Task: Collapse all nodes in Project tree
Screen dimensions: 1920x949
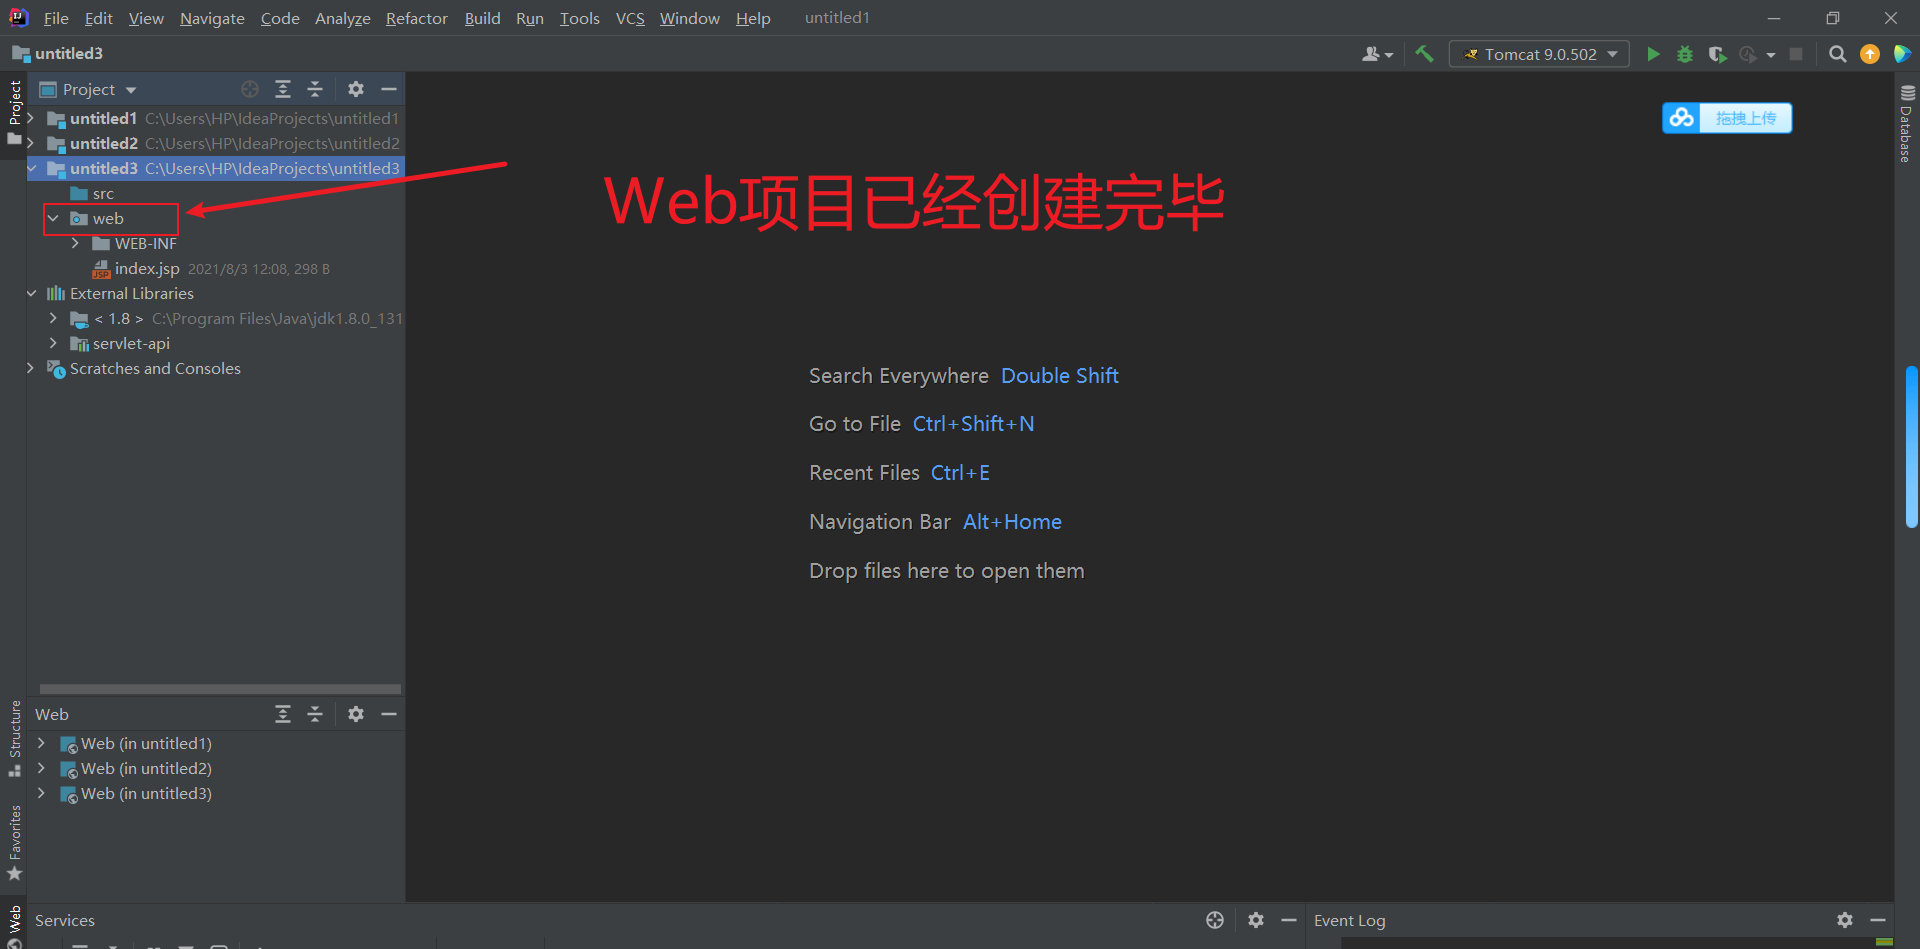Action: click(x=315, y=89)
